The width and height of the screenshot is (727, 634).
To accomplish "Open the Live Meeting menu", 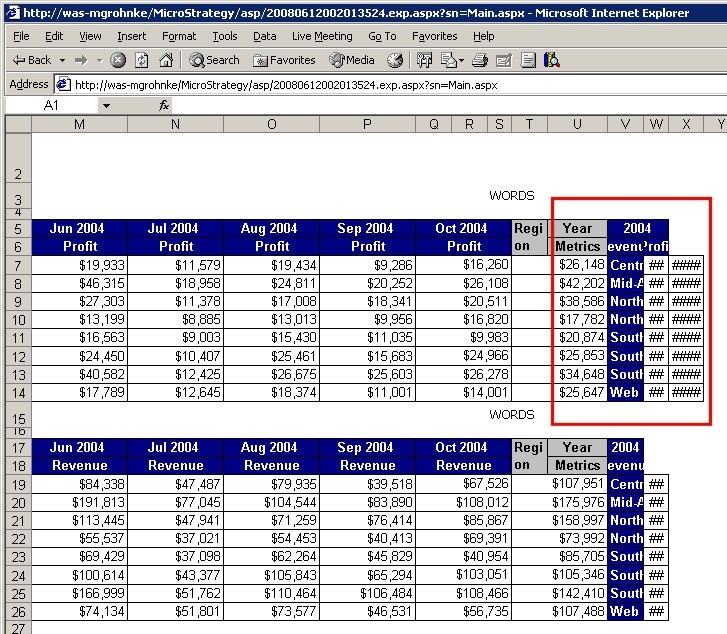I will [322, 36].
